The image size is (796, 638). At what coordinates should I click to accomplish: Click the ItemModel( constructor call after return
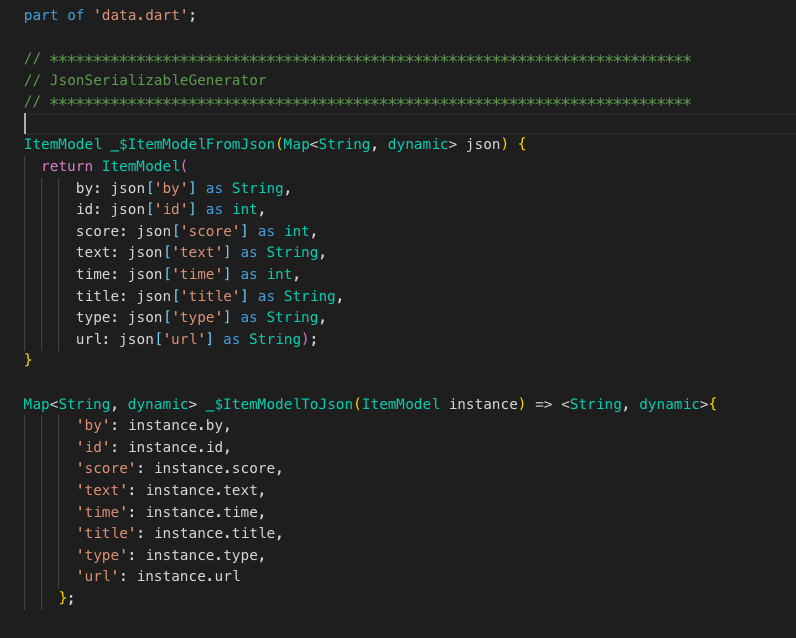click(x=144, y=166)
